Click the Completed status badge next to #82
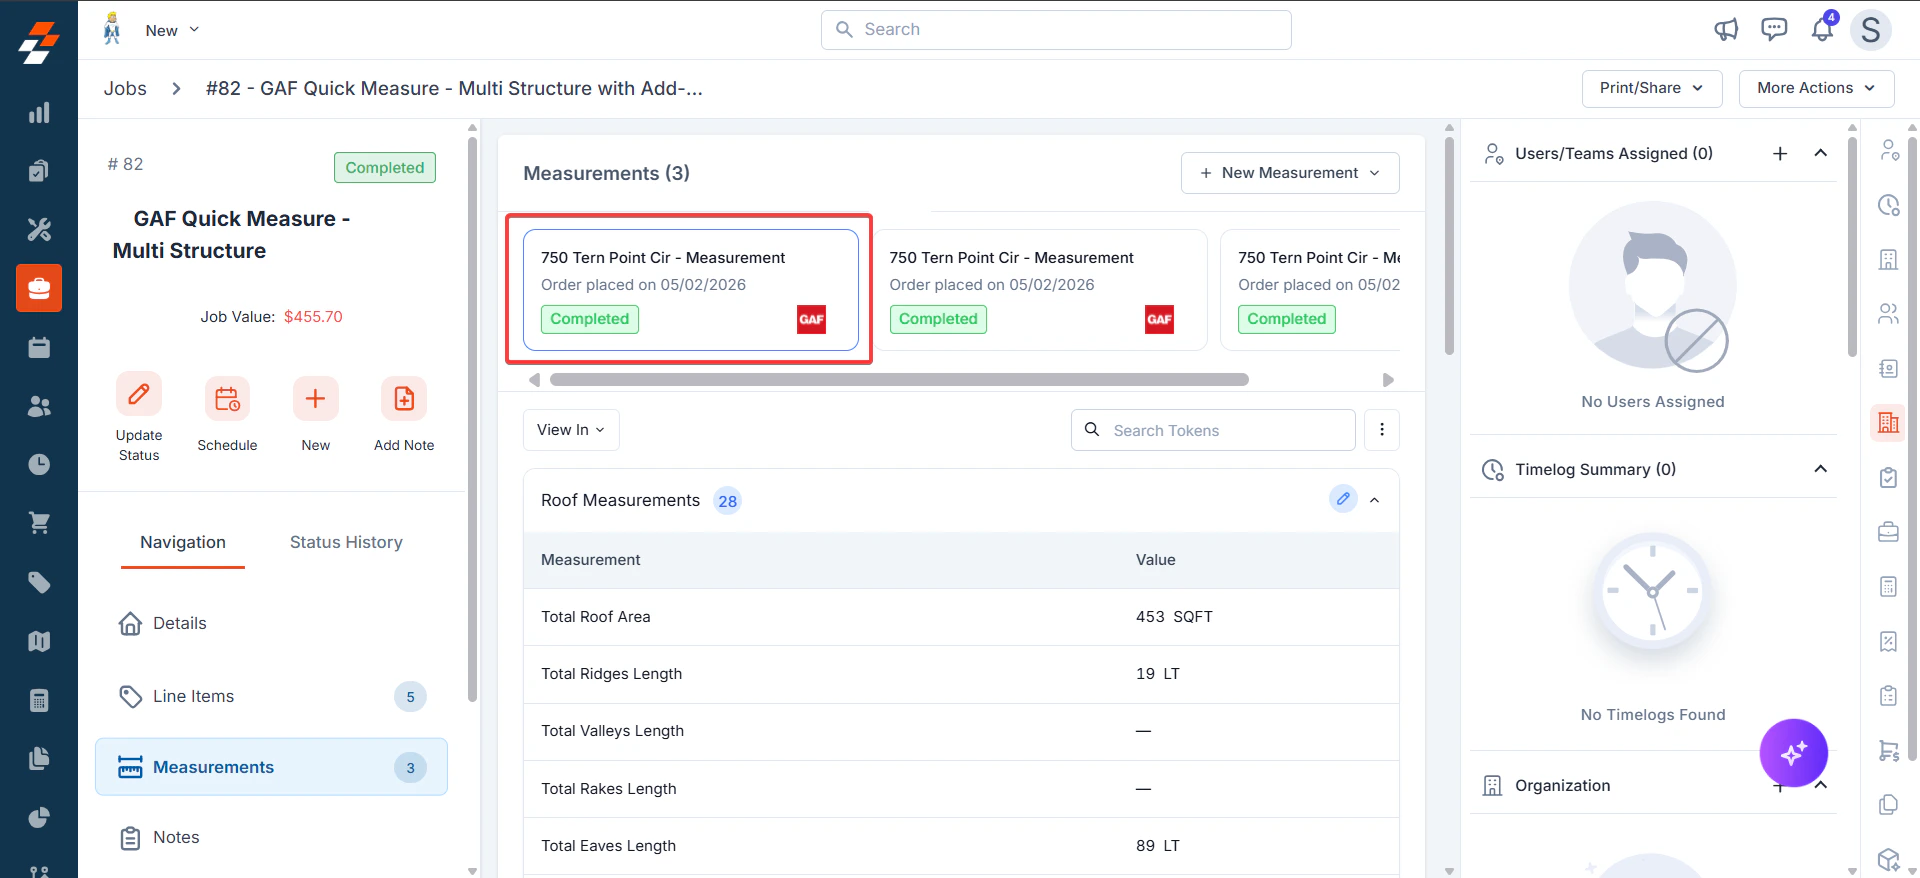The height and width of the screenshot is (878, 1920). (x=385, y=168)
